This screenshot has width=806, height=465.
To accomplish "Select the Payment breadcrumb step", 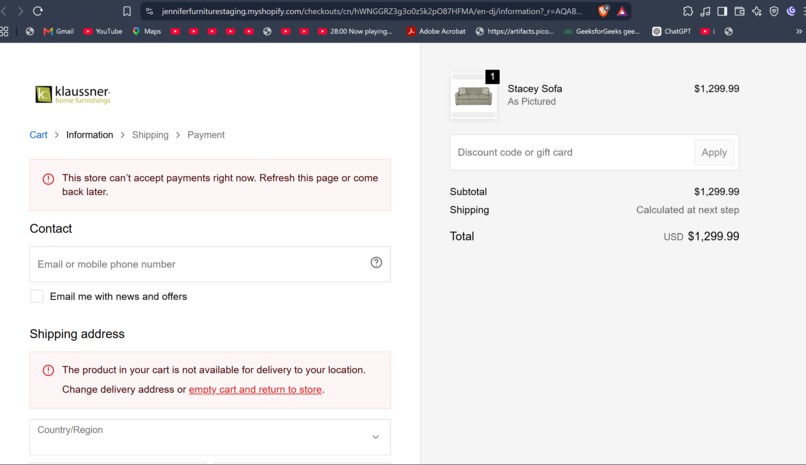I will (x=206, y=135).
